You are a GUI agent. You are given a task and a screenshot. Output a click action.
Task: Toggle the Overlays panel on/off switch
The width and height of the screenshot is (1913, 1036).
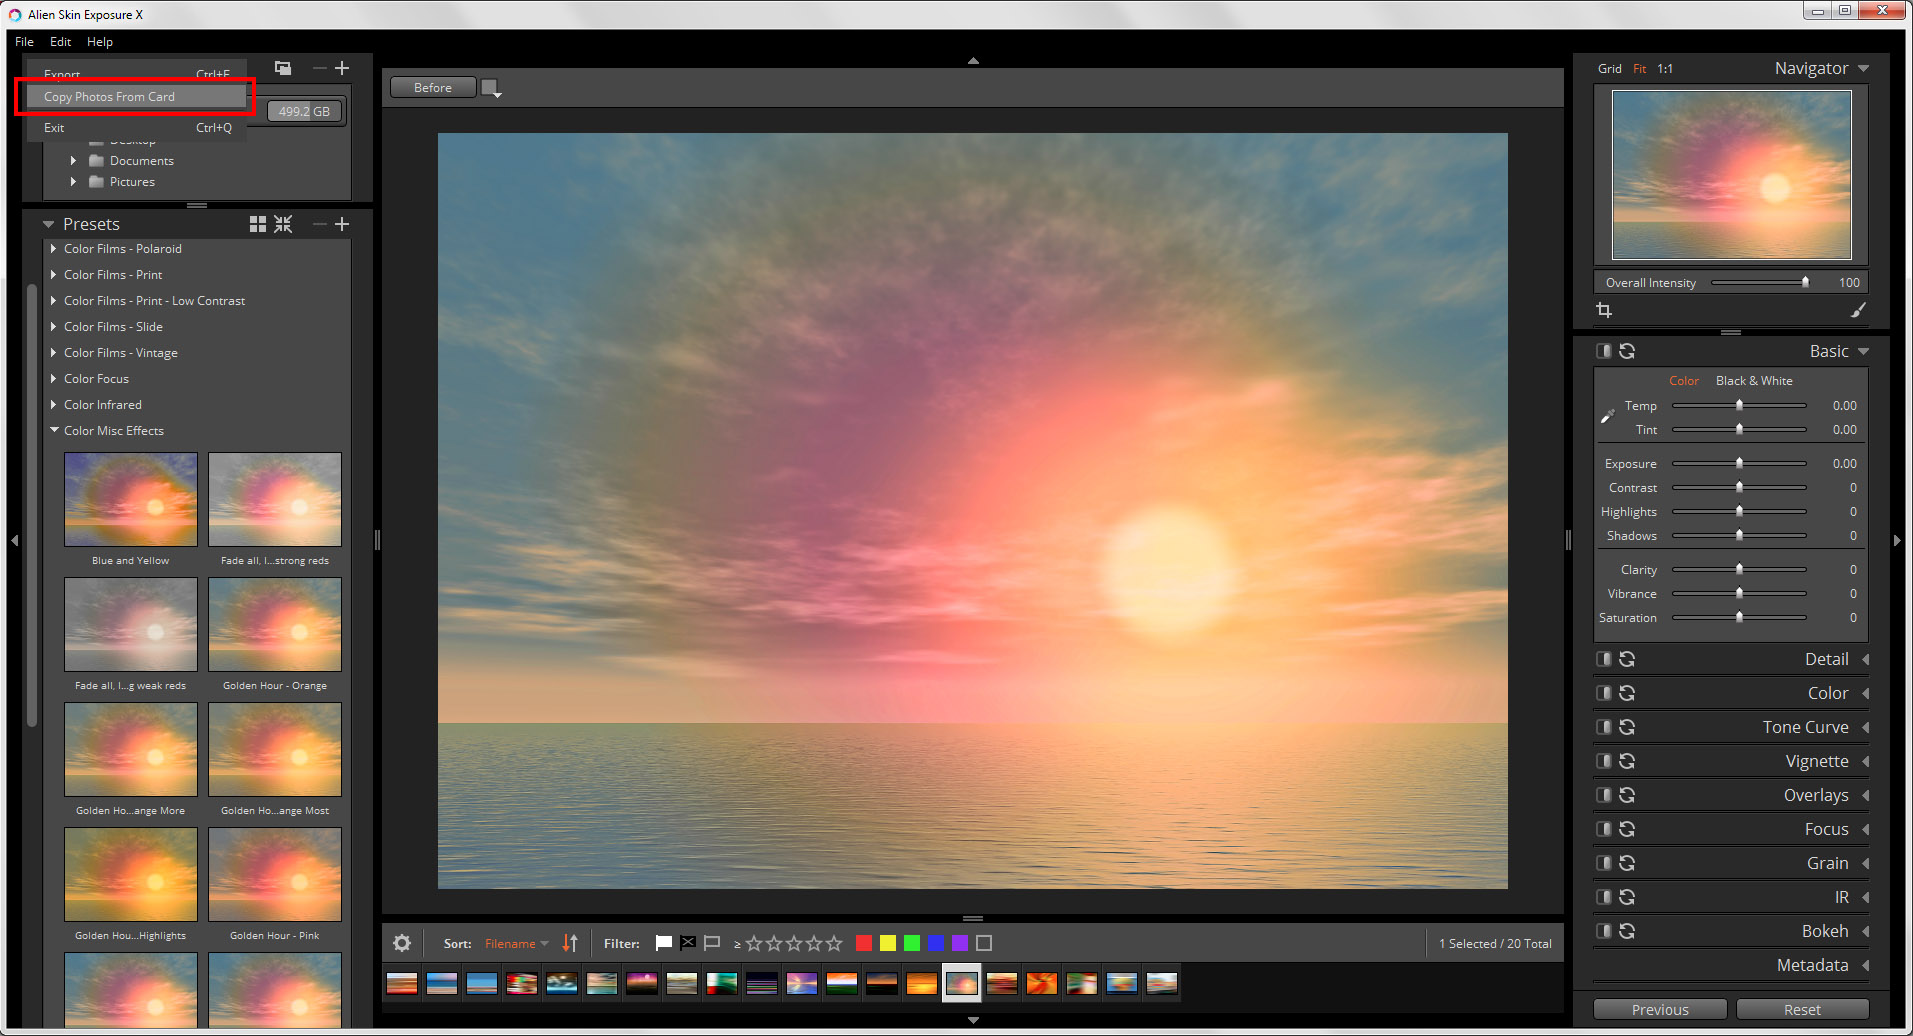point(1604,795)
